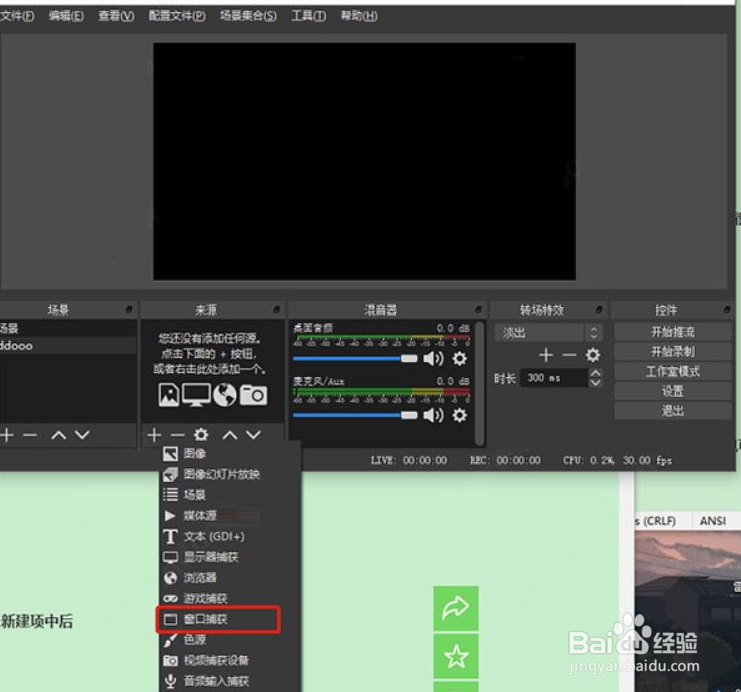Open the 麦克风/Aux gear settings
This screenshot has width=741, height=692.
coord(459,415)
